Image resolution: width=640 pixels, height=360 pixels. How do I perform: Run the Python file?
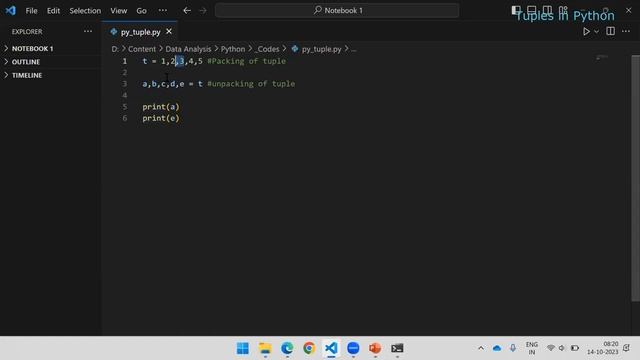(x=586, y=31)
